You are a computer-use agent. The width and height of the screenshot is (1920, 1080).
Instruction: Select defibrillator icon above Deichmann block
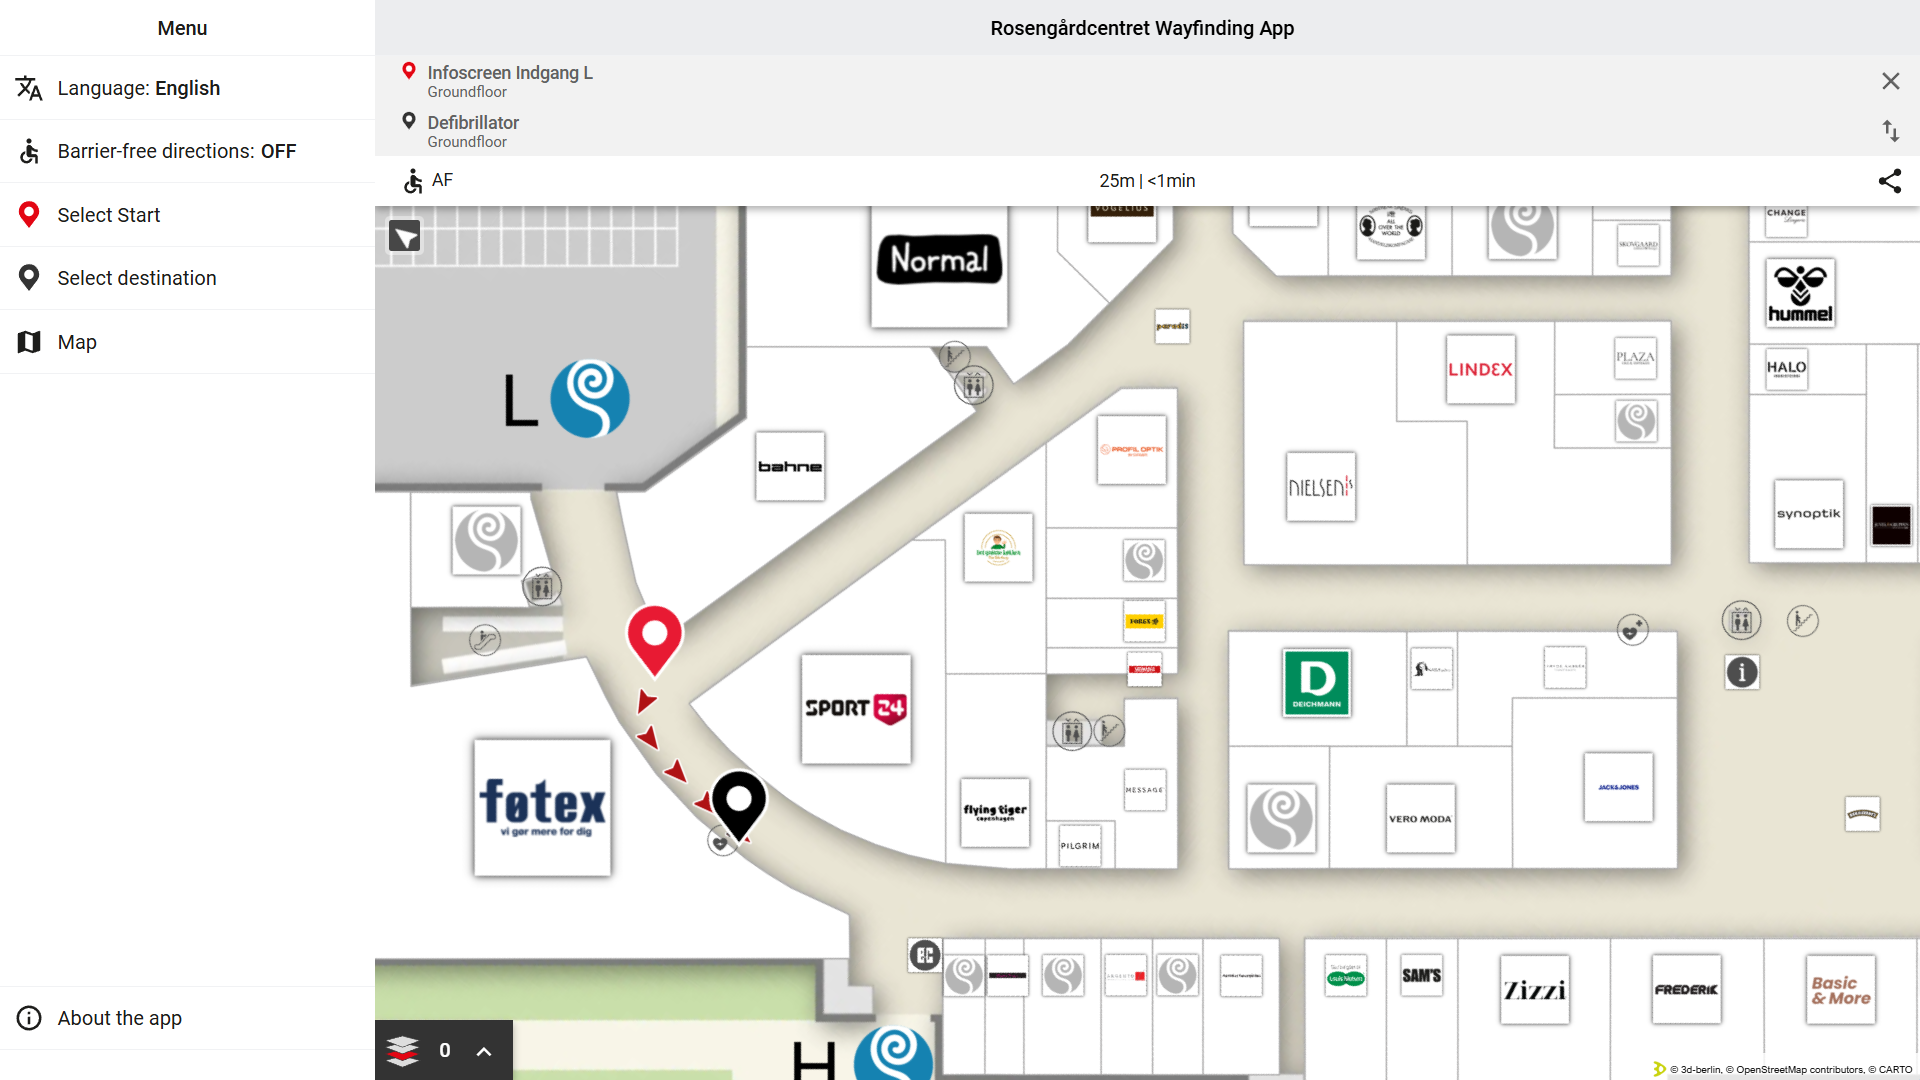(1633, 629)
